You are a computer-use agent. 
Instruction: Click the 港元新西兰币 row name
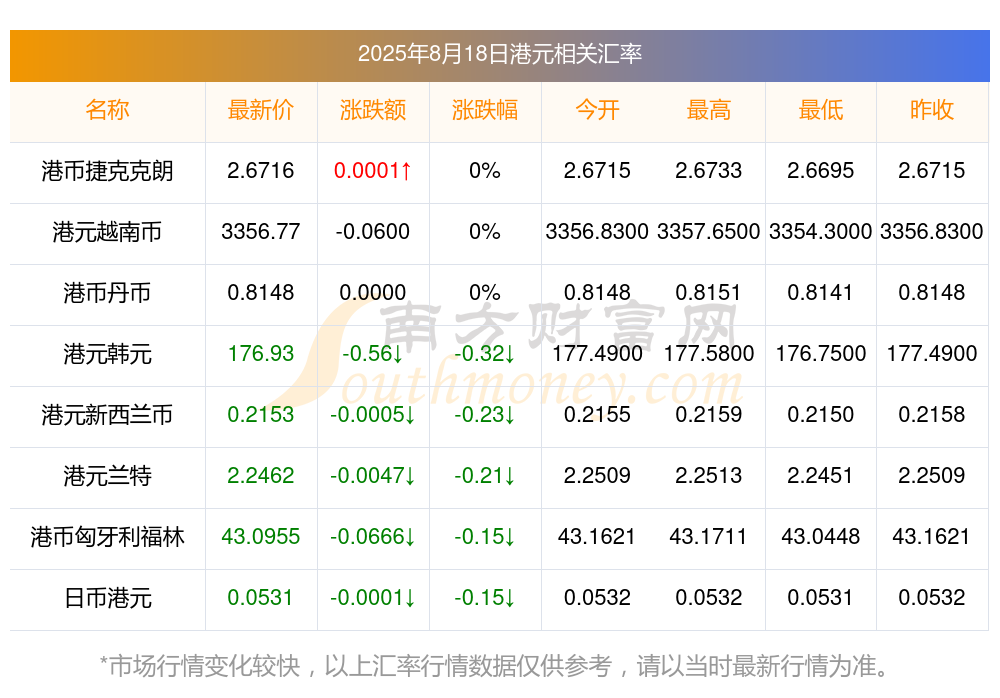[x=107, y=415]
